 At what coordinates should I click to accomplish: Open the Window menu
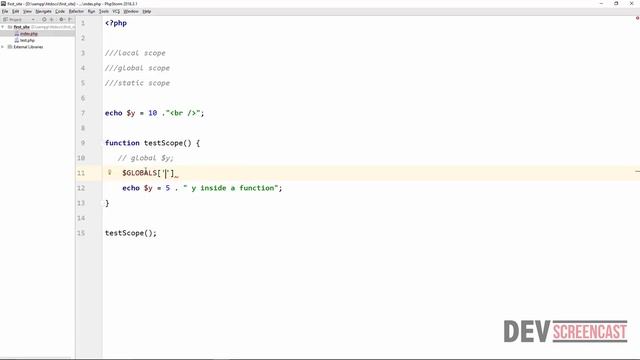pyautogui.click(x=131, y=11)
